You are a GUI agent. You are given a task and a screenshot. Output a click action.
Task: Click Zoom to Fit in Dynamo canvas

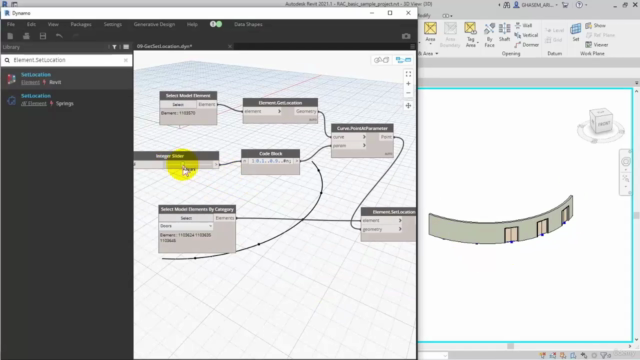[408, 74]
